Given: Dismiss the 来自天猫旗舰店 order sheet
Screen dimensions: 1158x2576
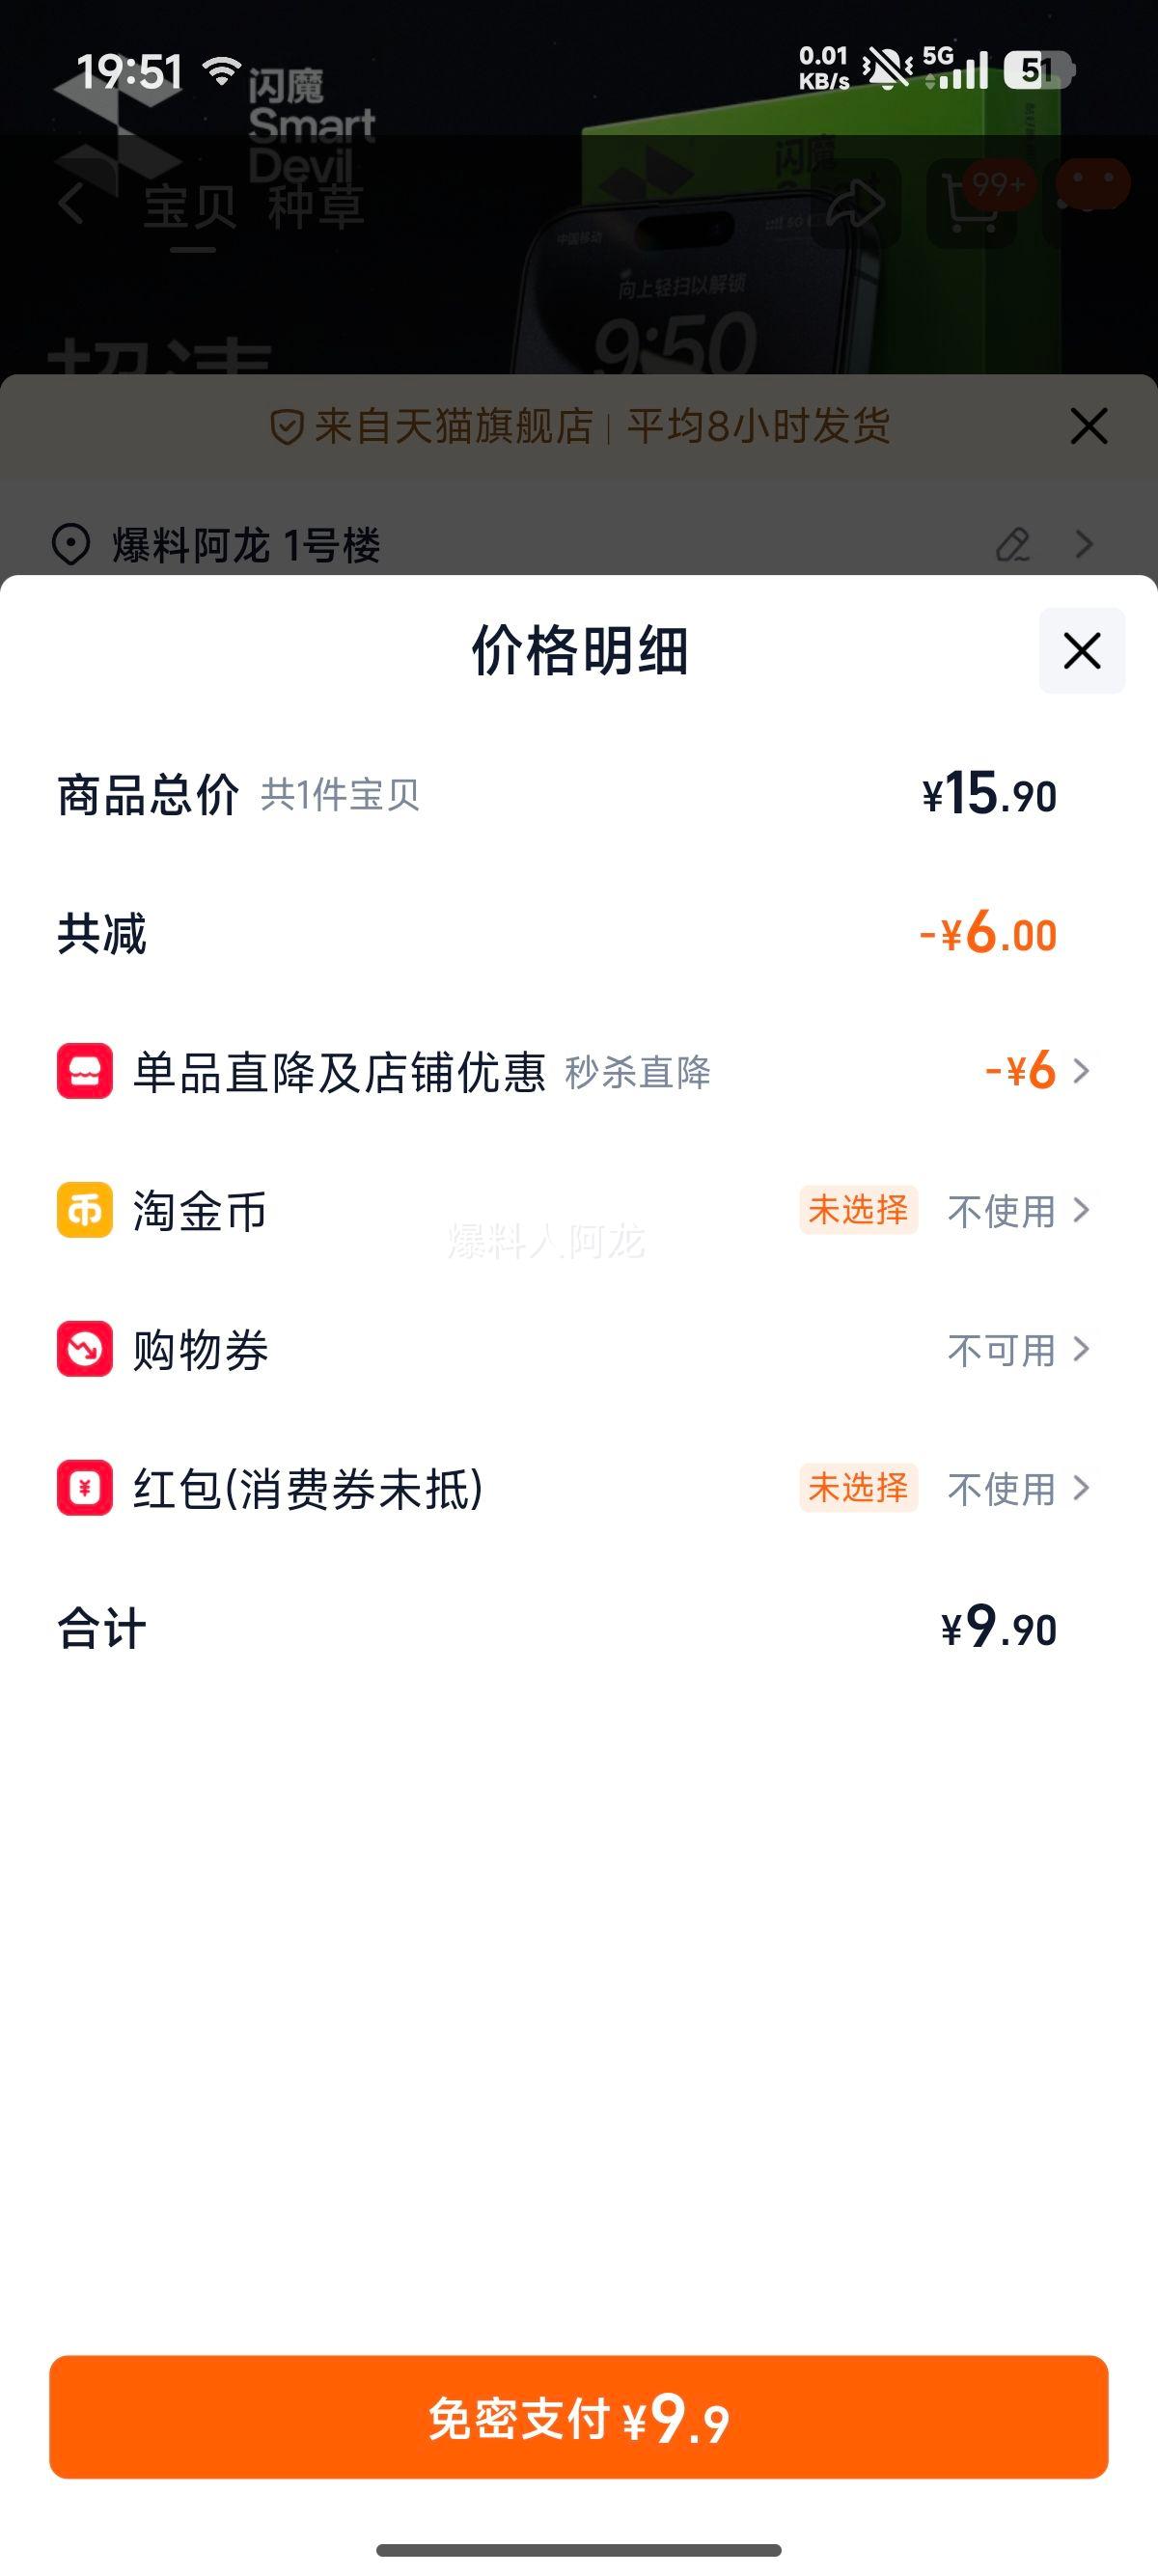Looking at the screenshot, I should [x=1088, y=426].
